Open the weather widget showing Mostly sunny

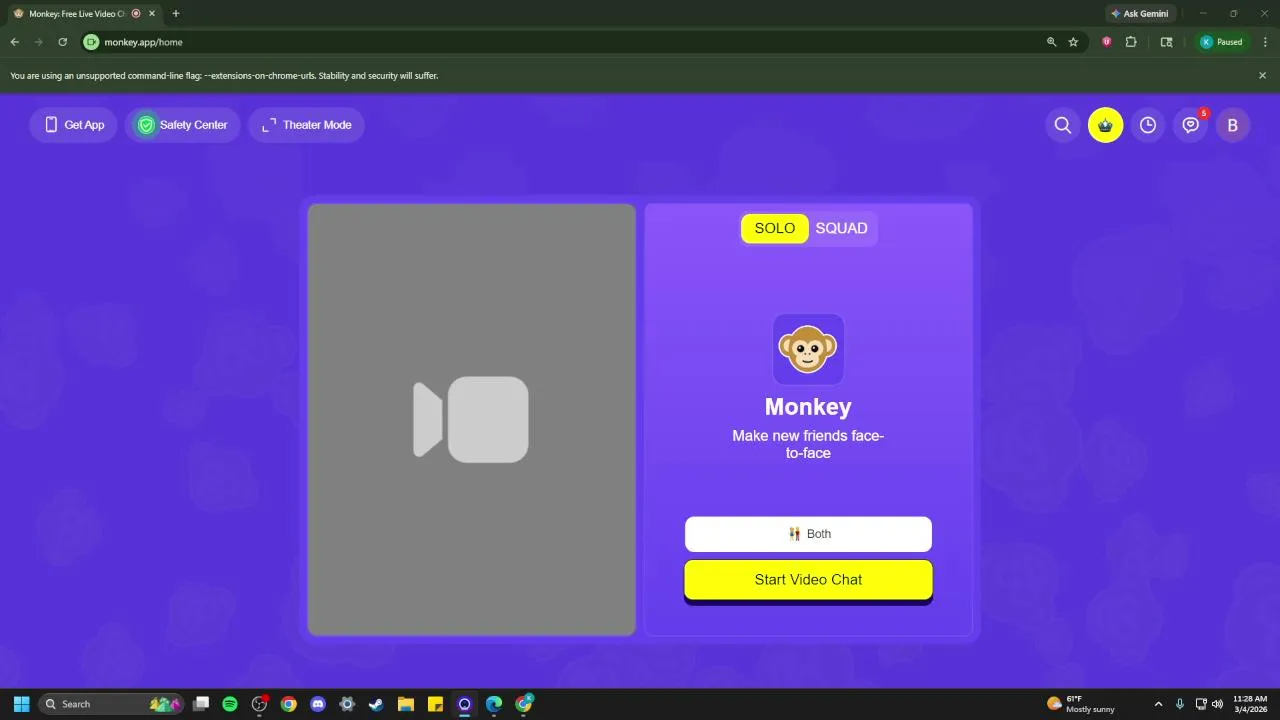click(x=1081, y=704)
